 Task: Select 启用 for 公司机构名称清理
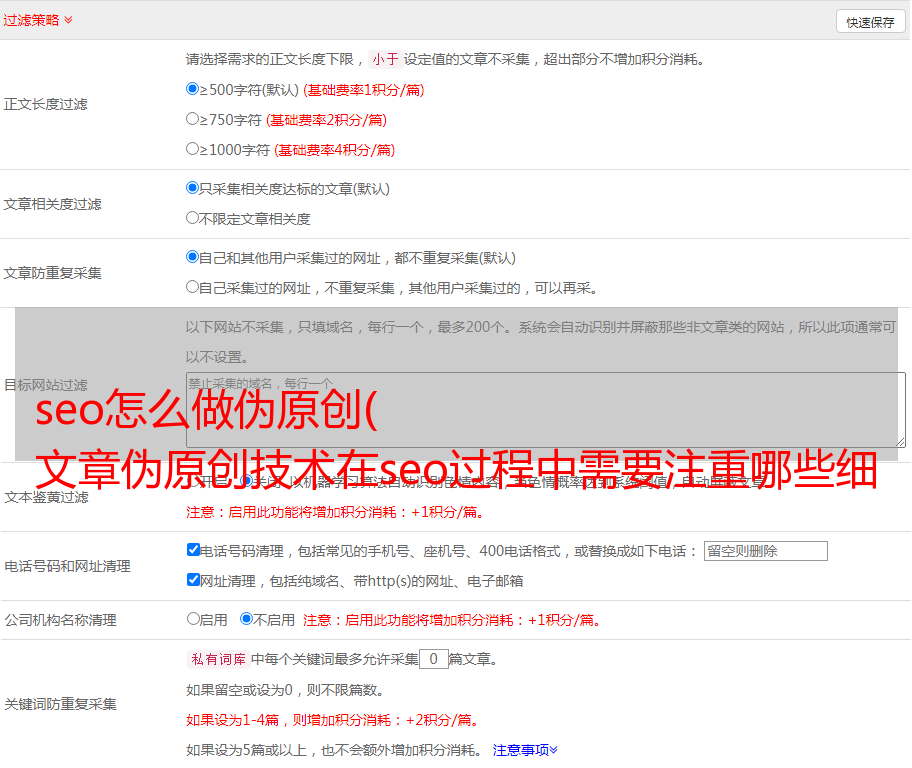click(193, 619)
